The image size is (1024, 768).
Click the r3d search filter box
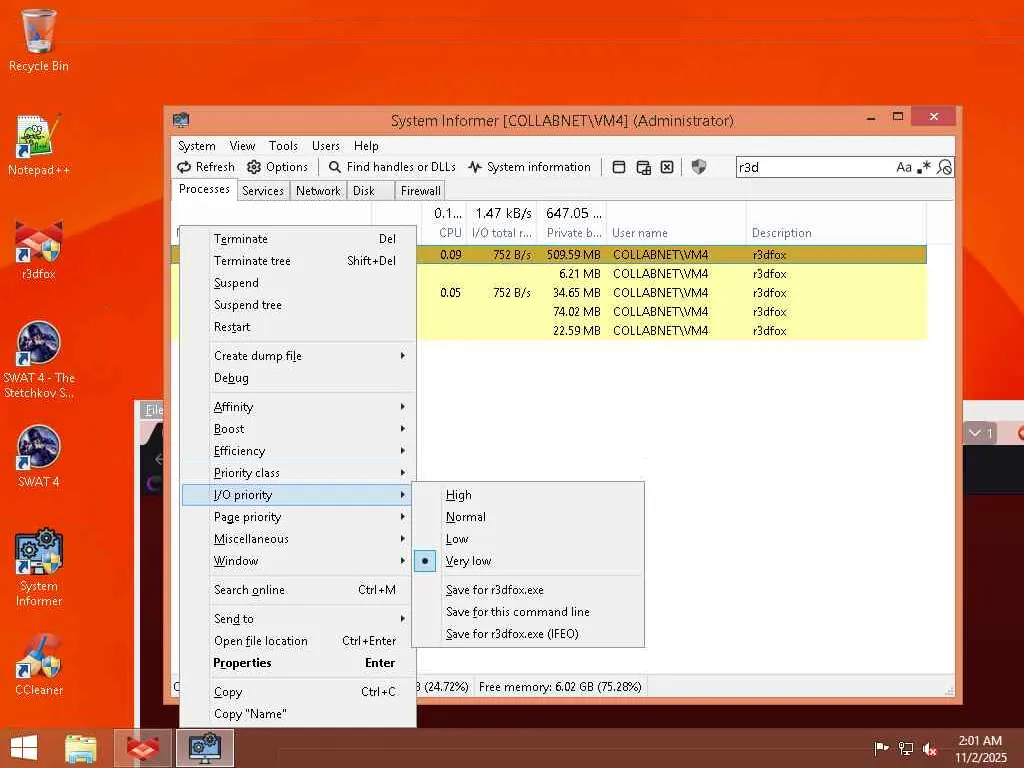coord(814,167)
